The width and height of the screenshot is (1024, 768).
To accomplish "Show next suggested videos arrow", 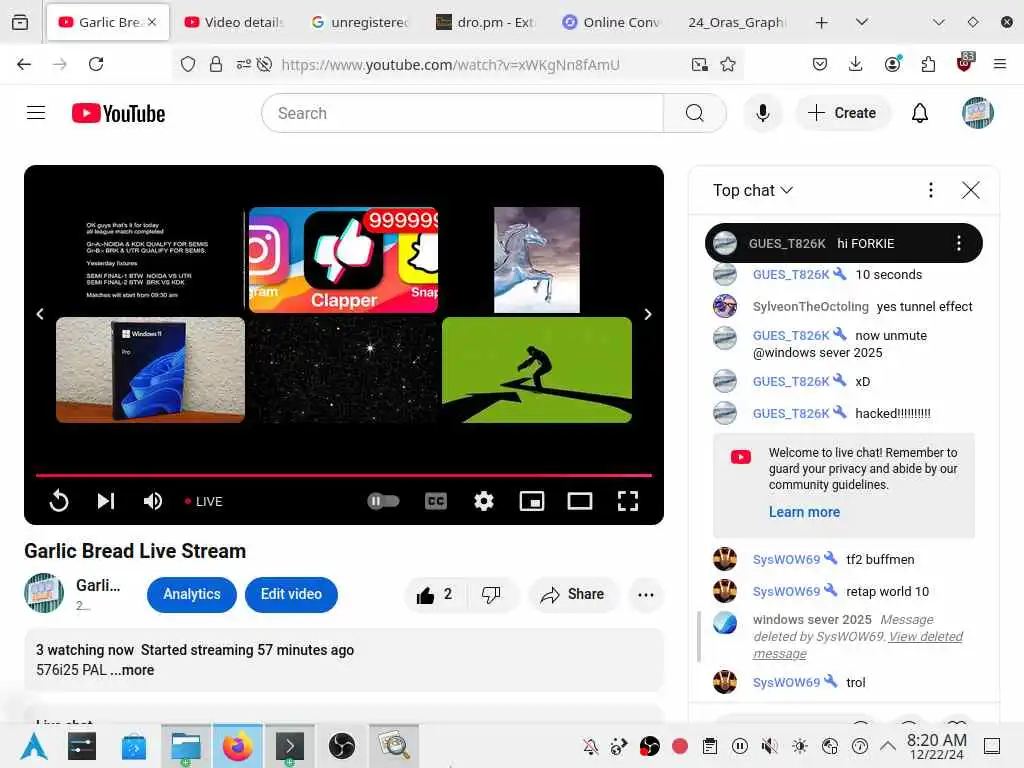I will click(647, 314).
